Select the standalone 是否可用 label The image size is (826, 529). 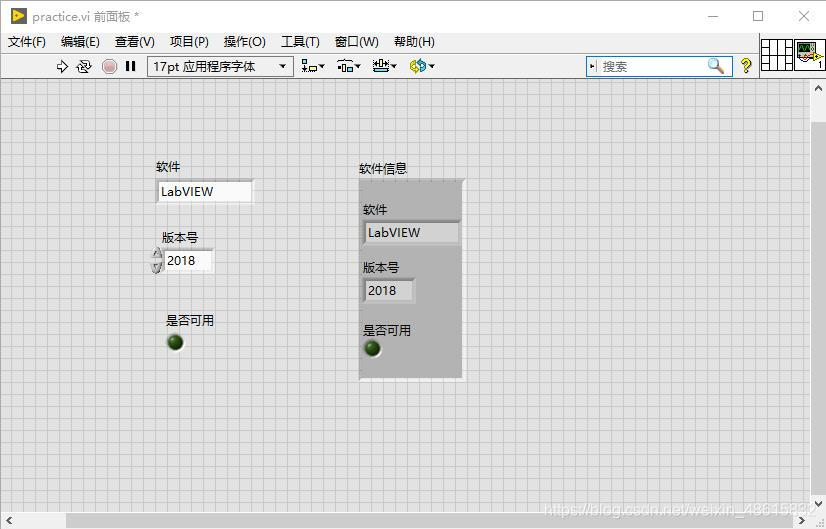point(190,320)
